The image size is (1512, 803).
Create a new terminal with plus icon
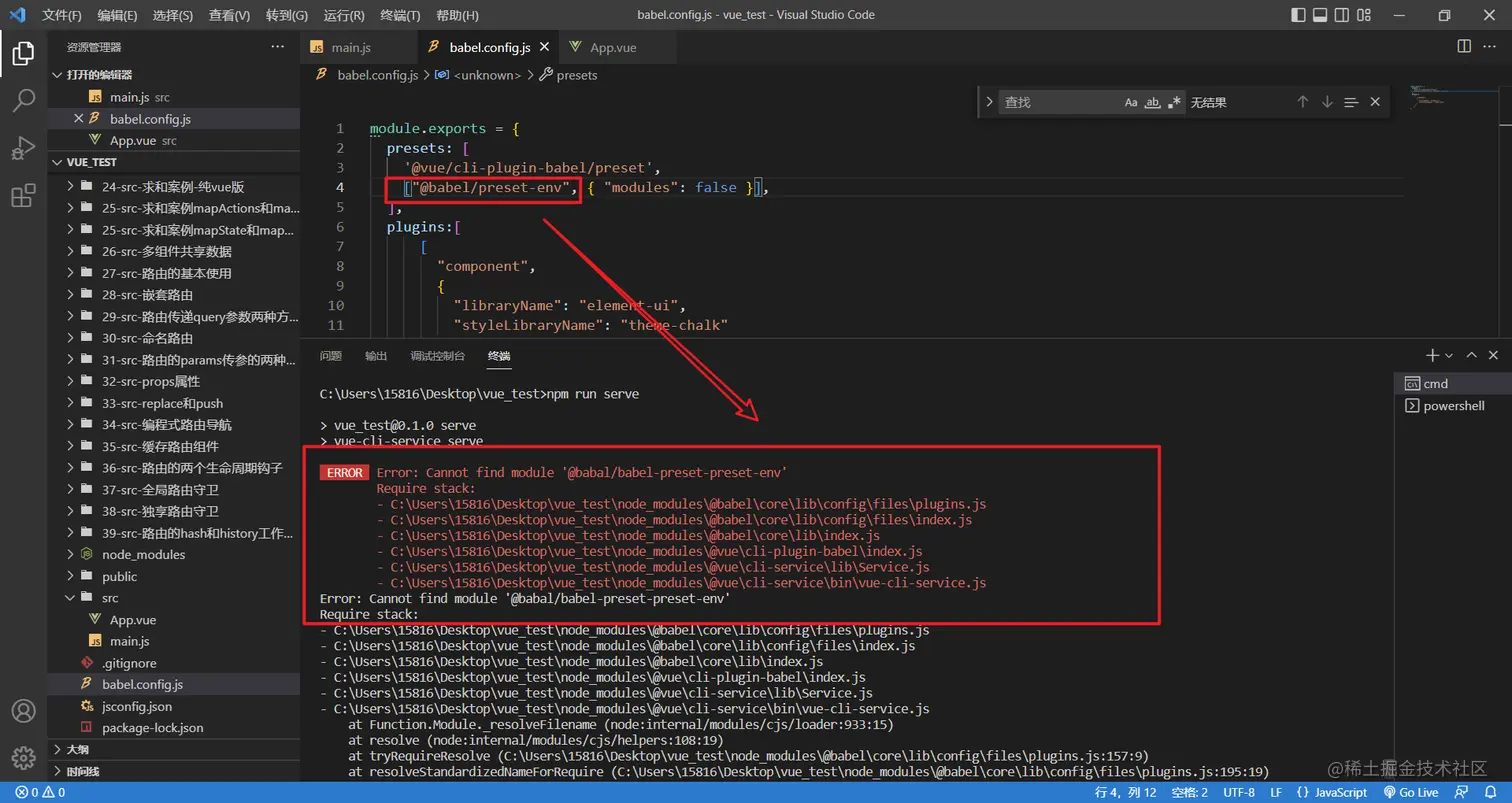[x=1432, y=355]
